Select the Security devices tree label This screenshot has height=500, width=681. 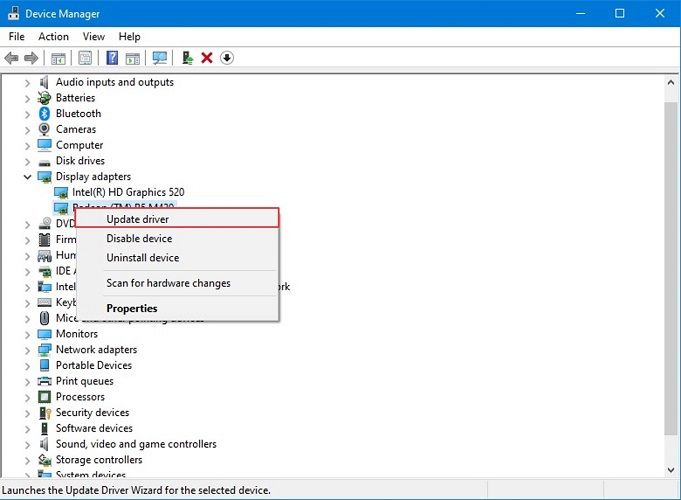[x=93, y=412]
